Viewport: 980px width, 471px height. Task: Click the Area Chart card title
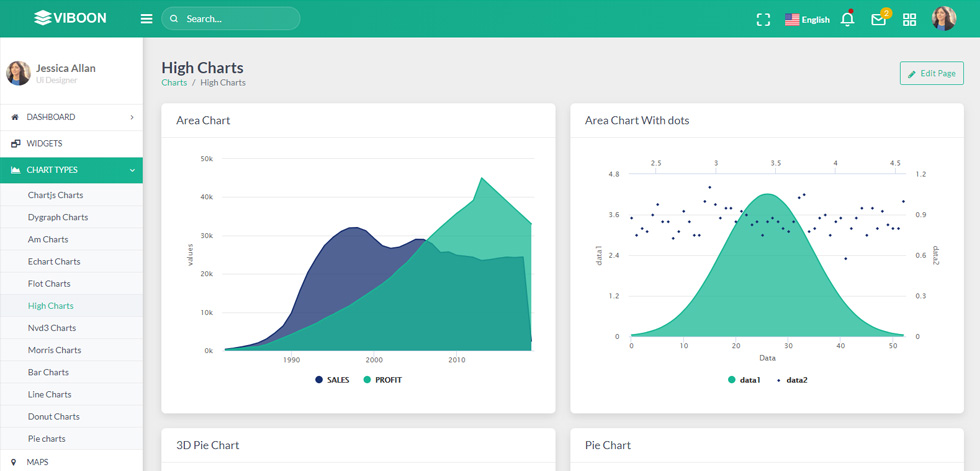coord(203,120)
